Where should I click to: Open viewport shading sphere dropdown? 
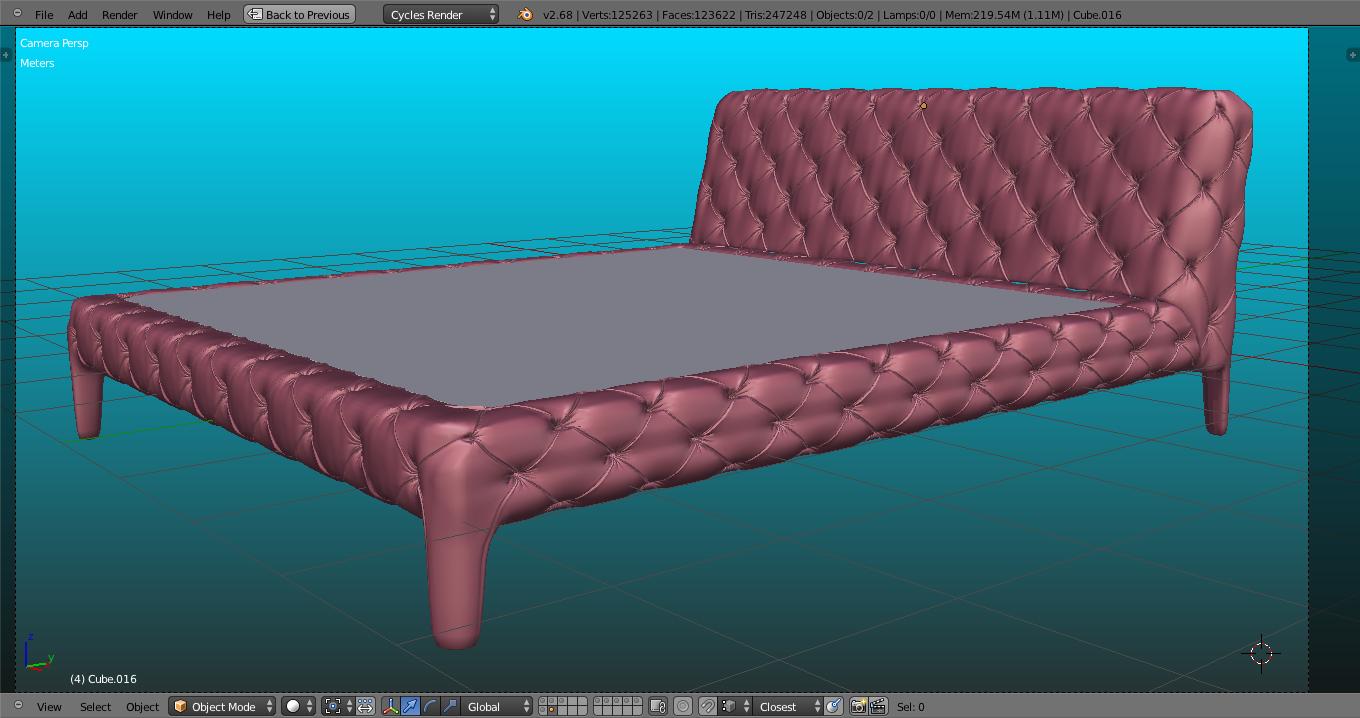[298, 706]
